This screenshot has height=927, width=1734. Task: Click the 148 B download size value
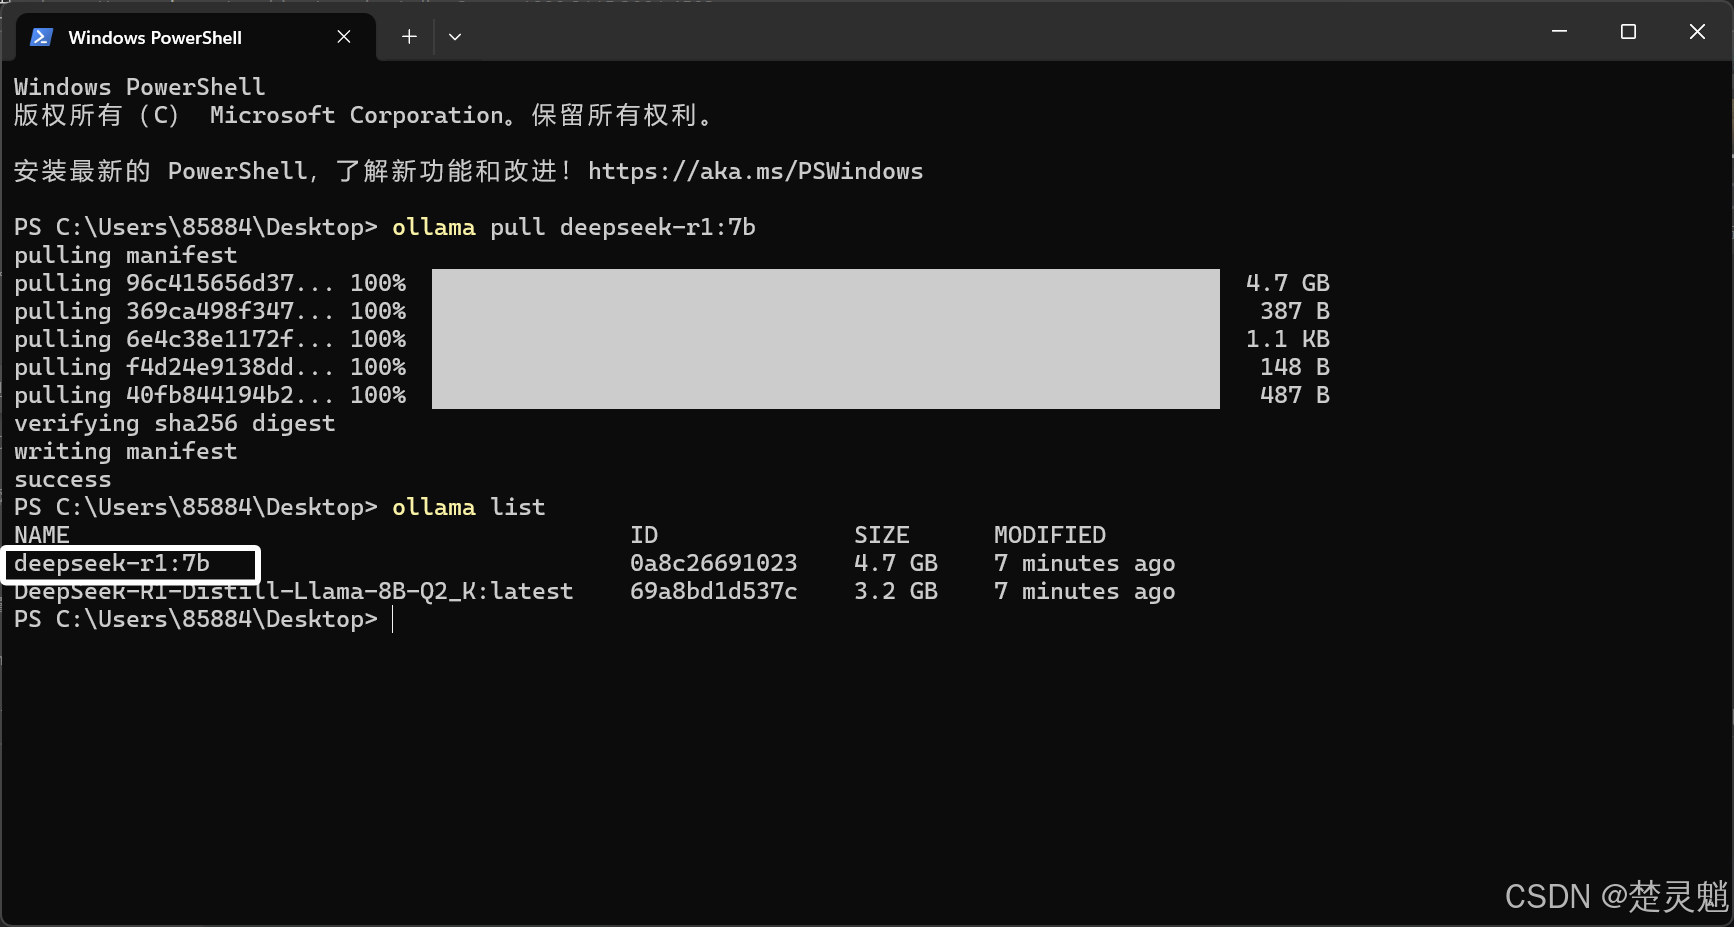[1295, 367]
